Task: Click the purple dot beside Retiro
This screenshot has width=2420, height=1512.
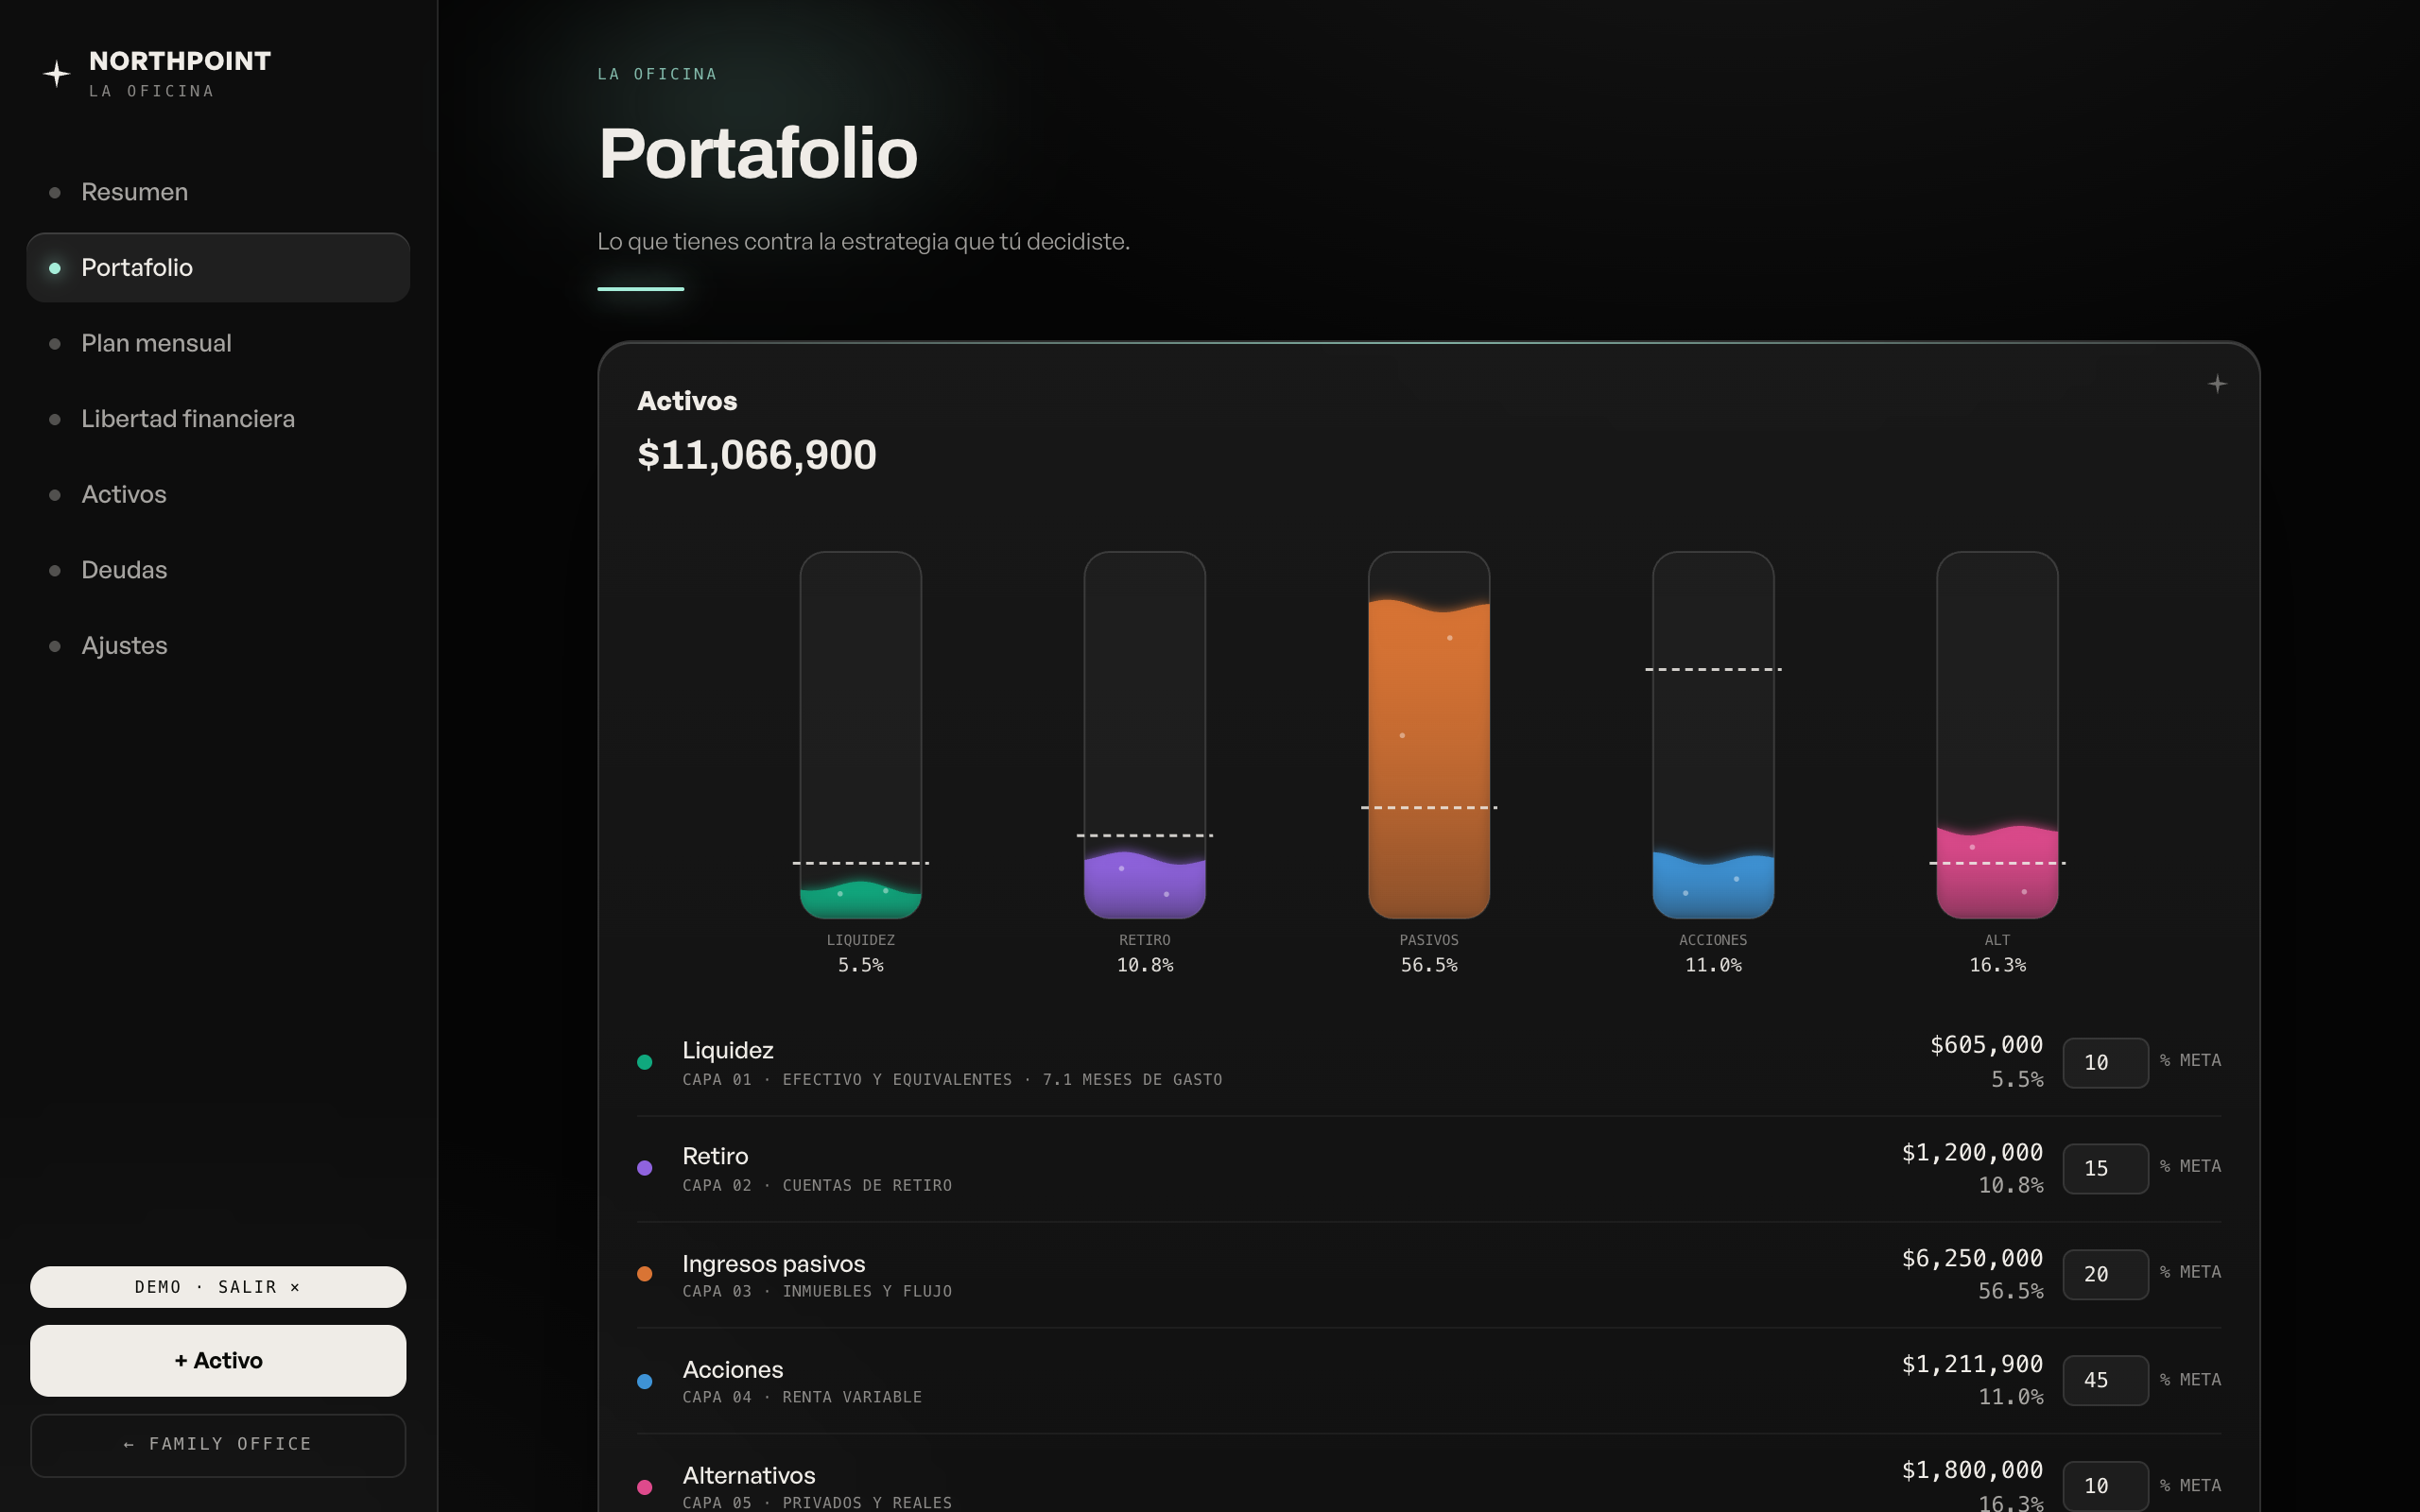Action: 645,1168
